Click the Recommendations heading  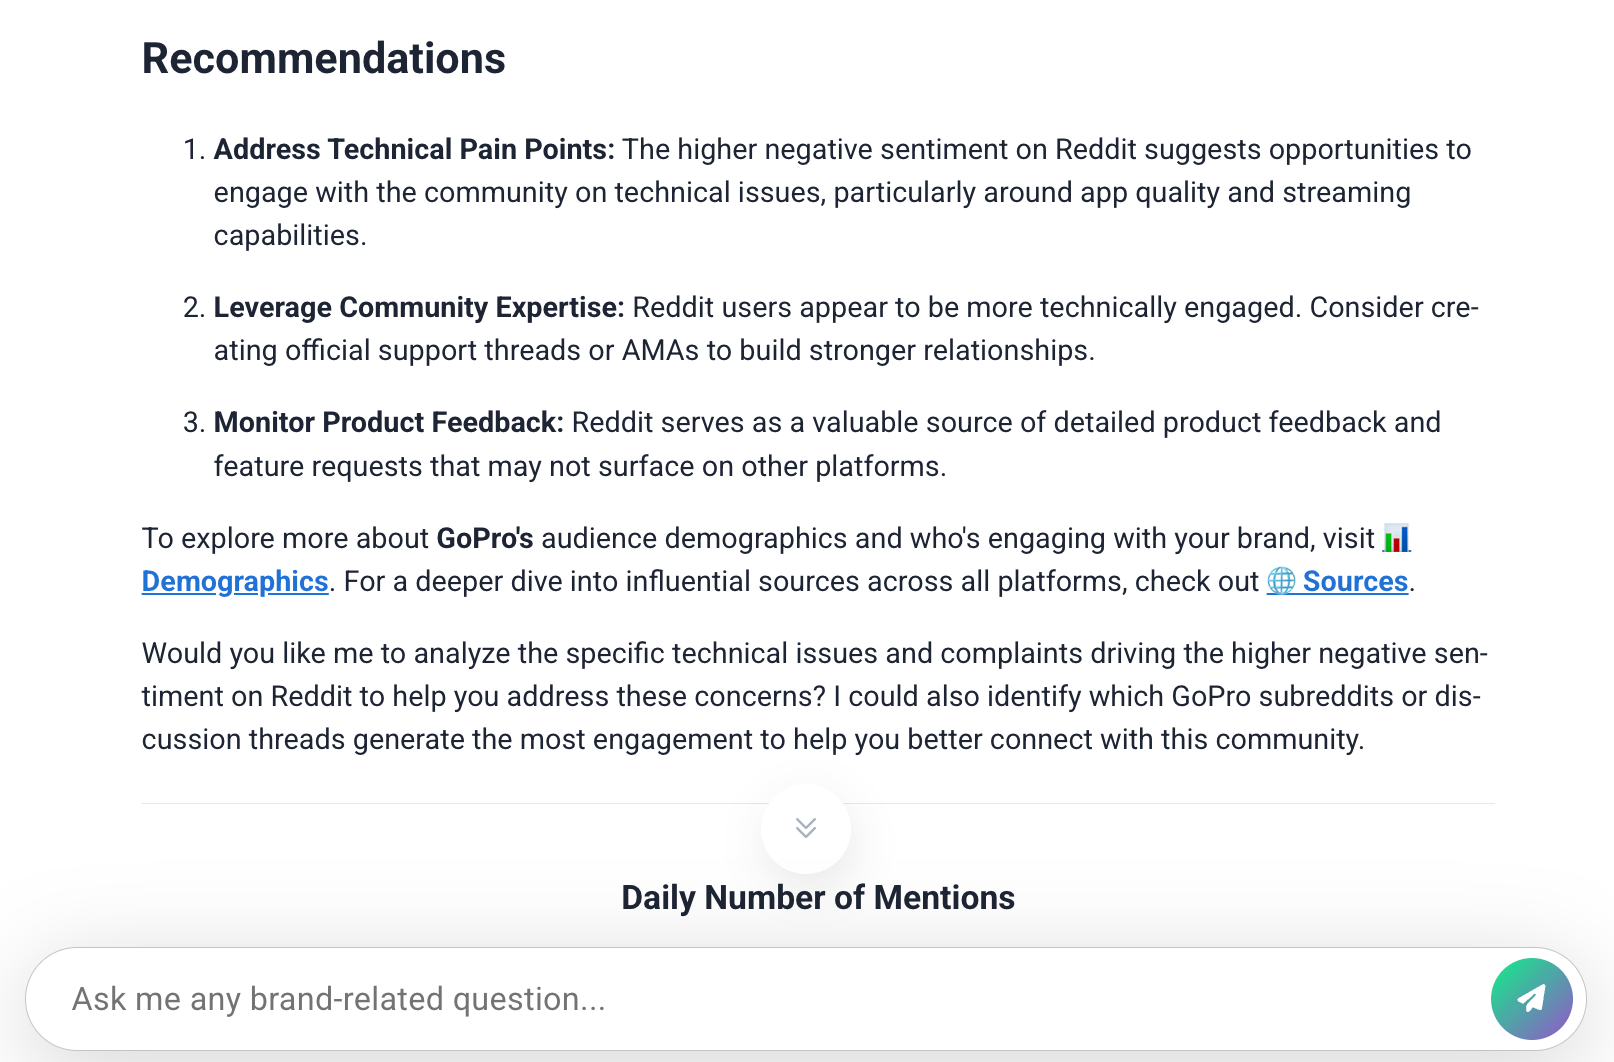(323, 58)
